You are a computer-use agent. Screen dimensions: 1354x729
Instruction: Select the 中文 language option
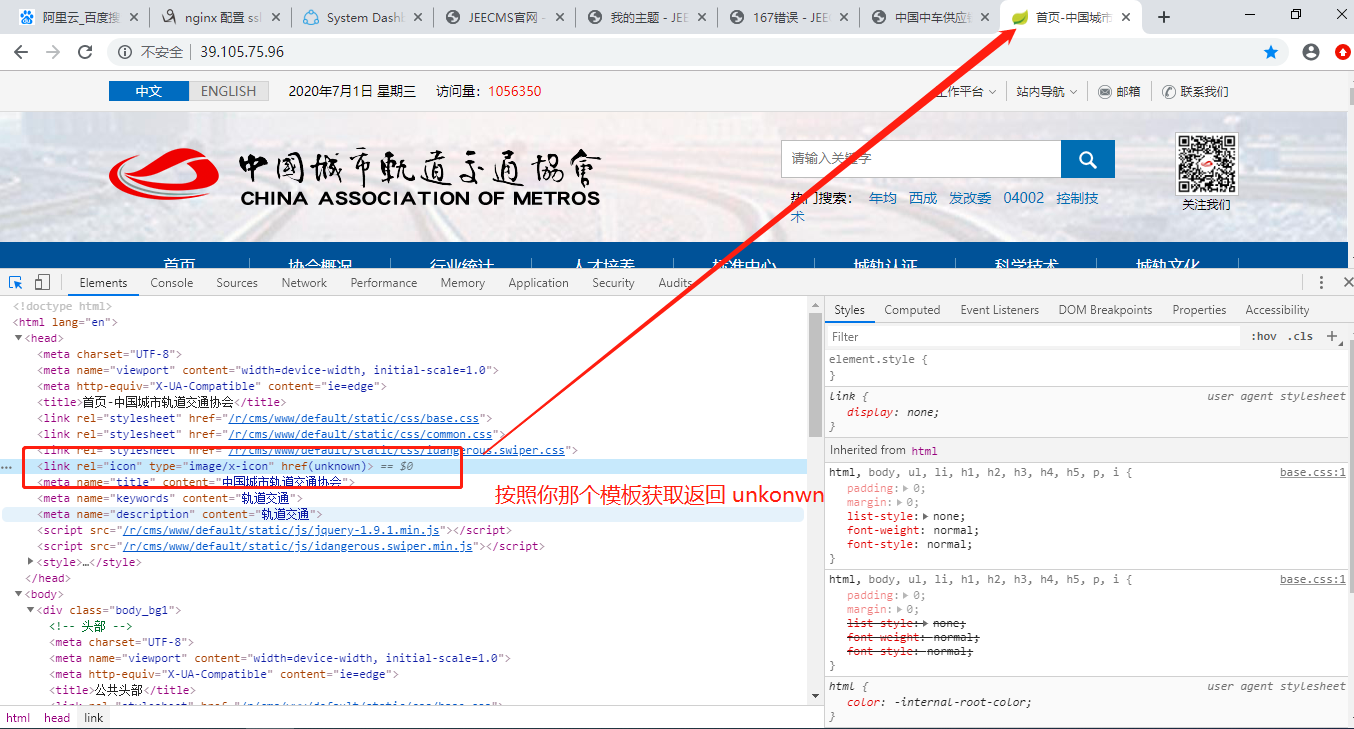tap(149, 91)
